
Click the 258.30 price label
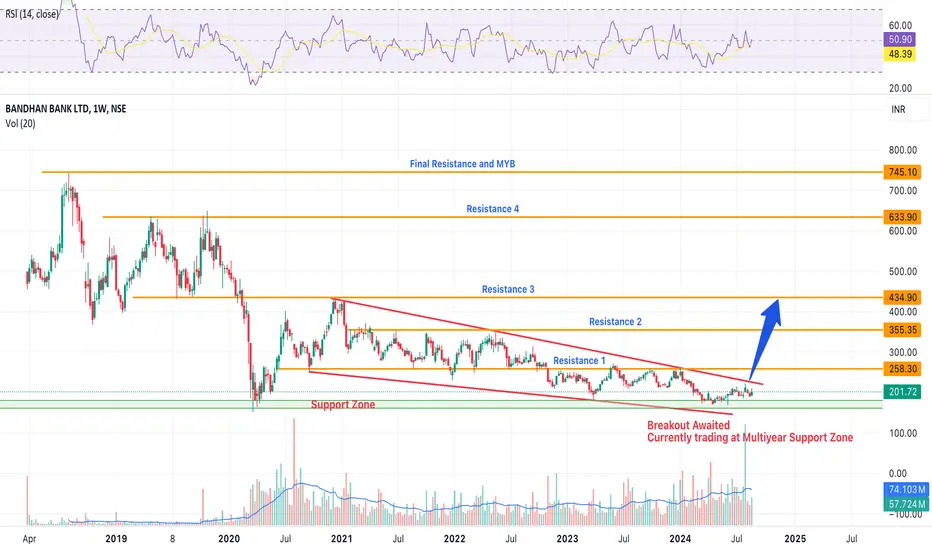(x=902, y=369)
